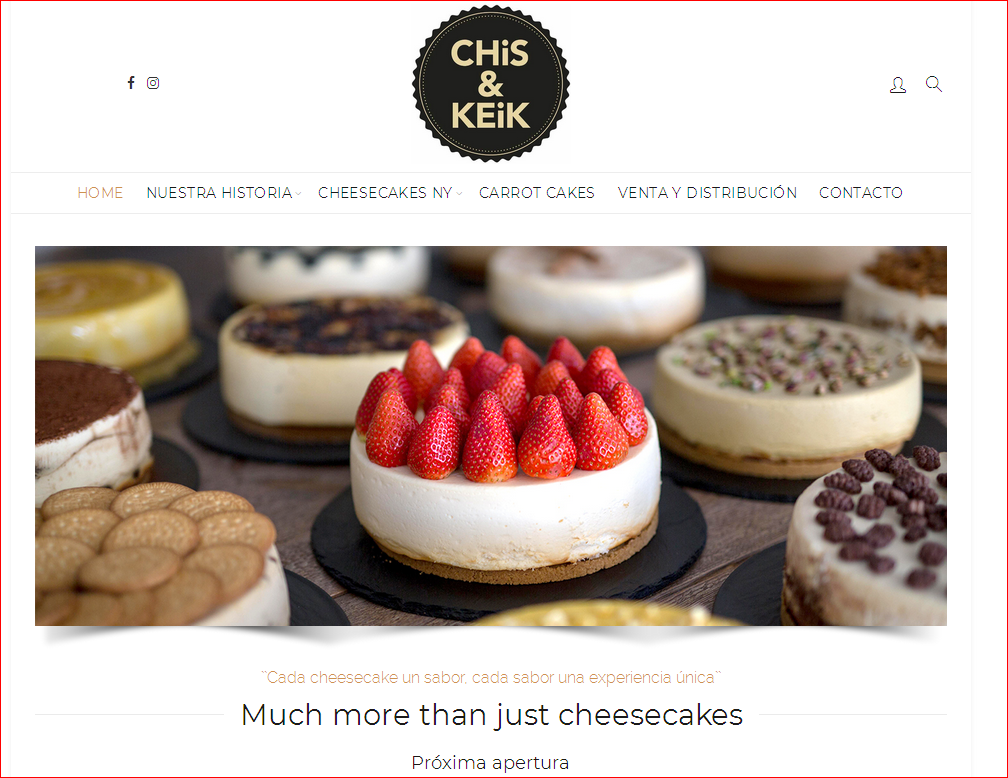The image size is (1008, 778).
Task: Click the Chis & Keik logo
Action: pos(490,84)
